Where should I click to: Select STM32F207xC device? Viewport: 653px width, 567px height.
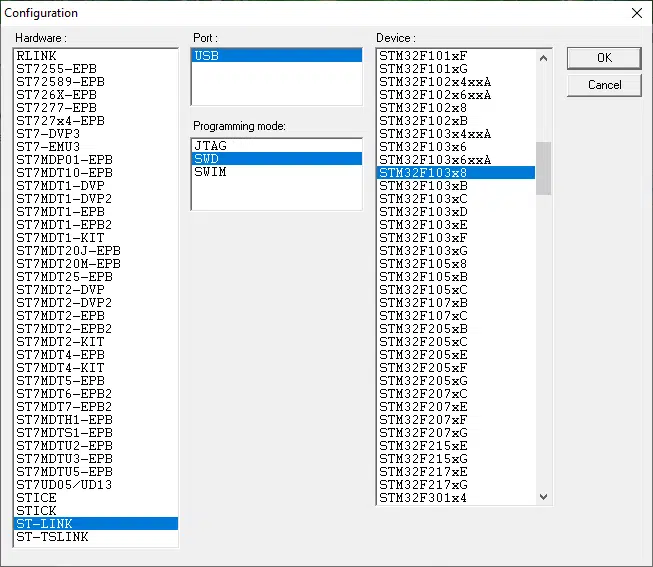[x=456, y=394]
